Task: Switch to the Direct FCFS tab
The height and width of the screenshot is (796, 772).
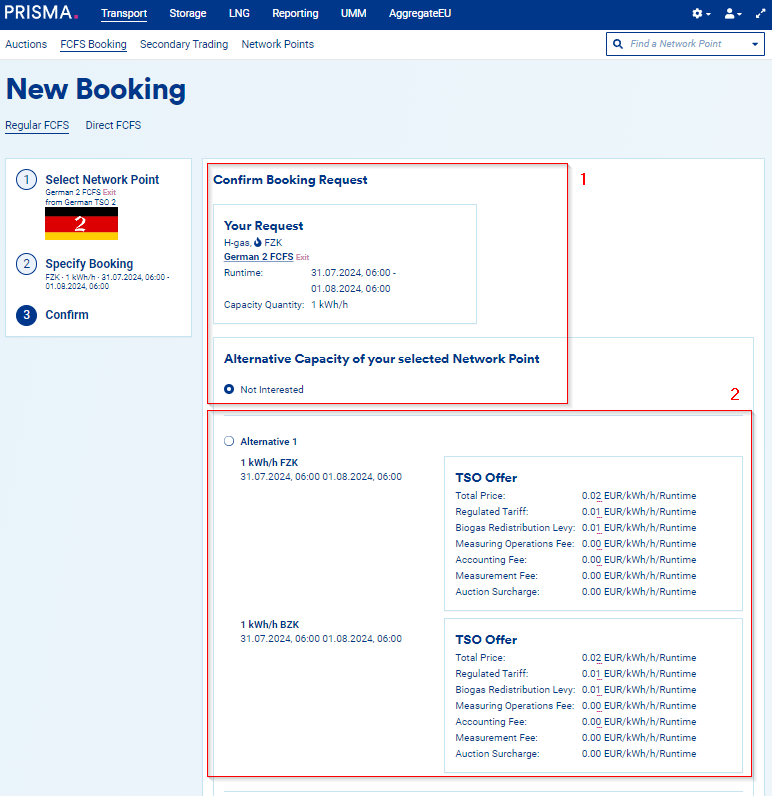Action: pyautogui.click(x=113, y=125)
